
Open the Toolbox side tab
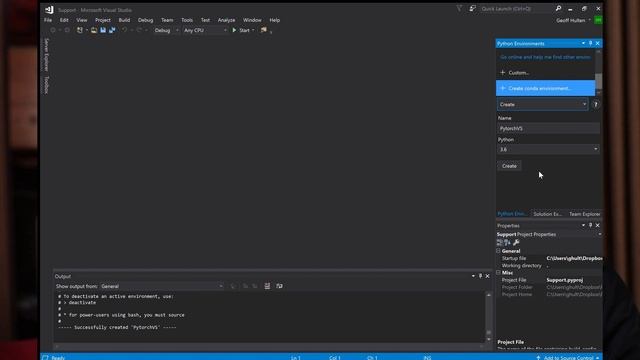tap(46, 85)
